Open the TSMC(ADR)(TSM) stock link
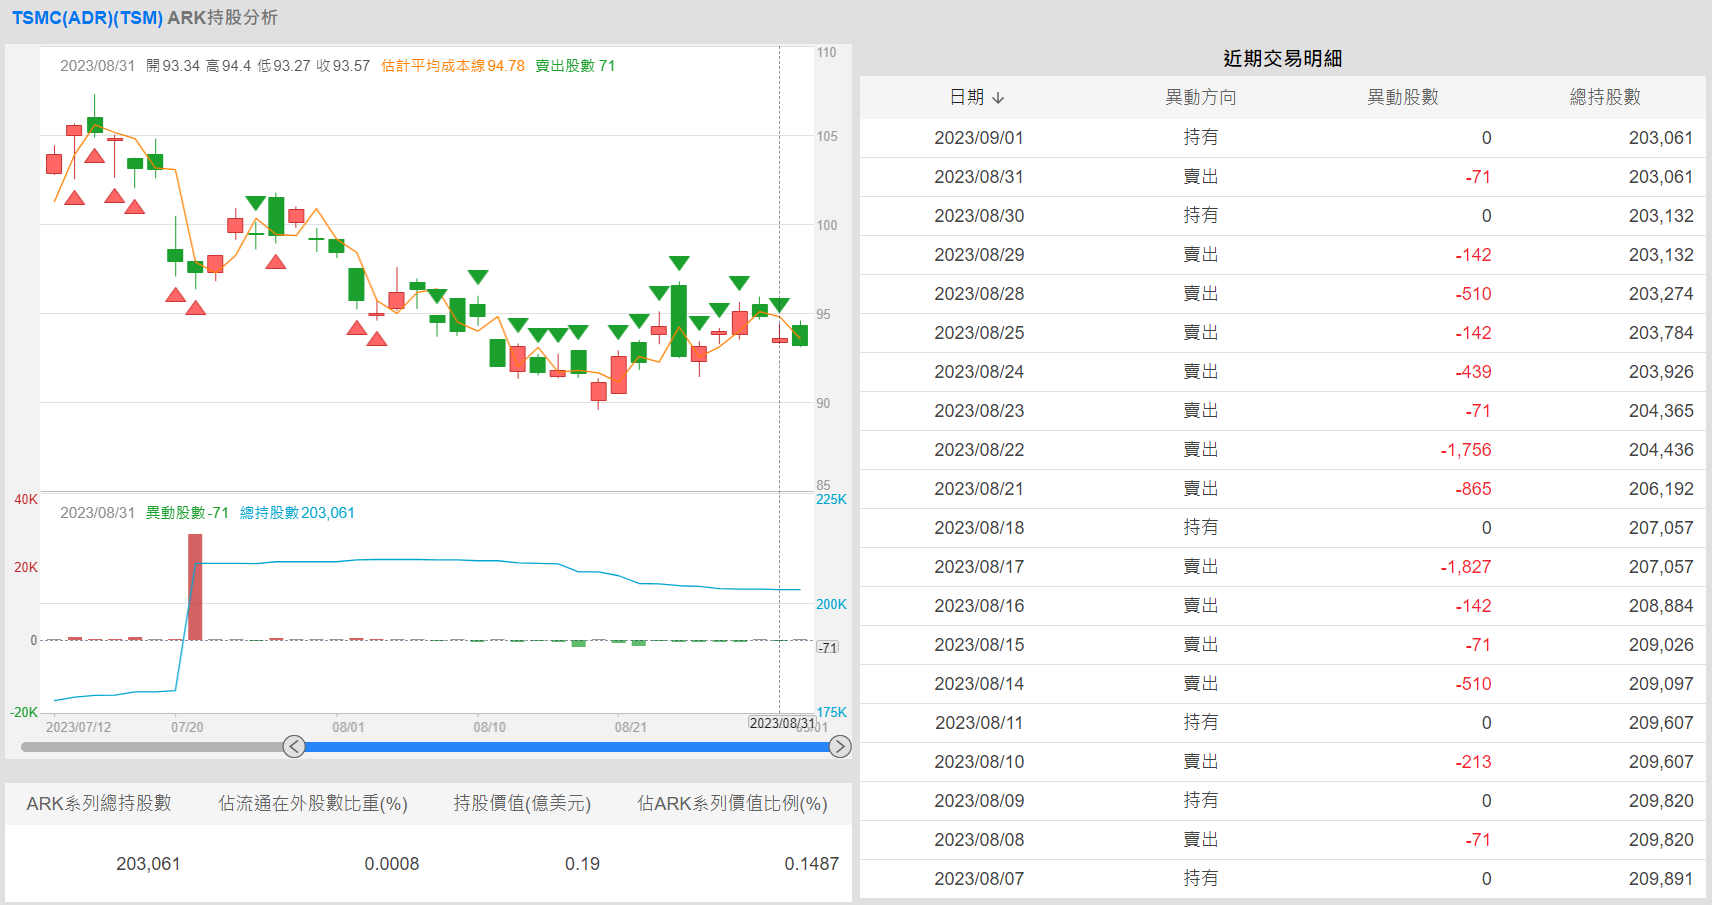 [x=84, y=17]
